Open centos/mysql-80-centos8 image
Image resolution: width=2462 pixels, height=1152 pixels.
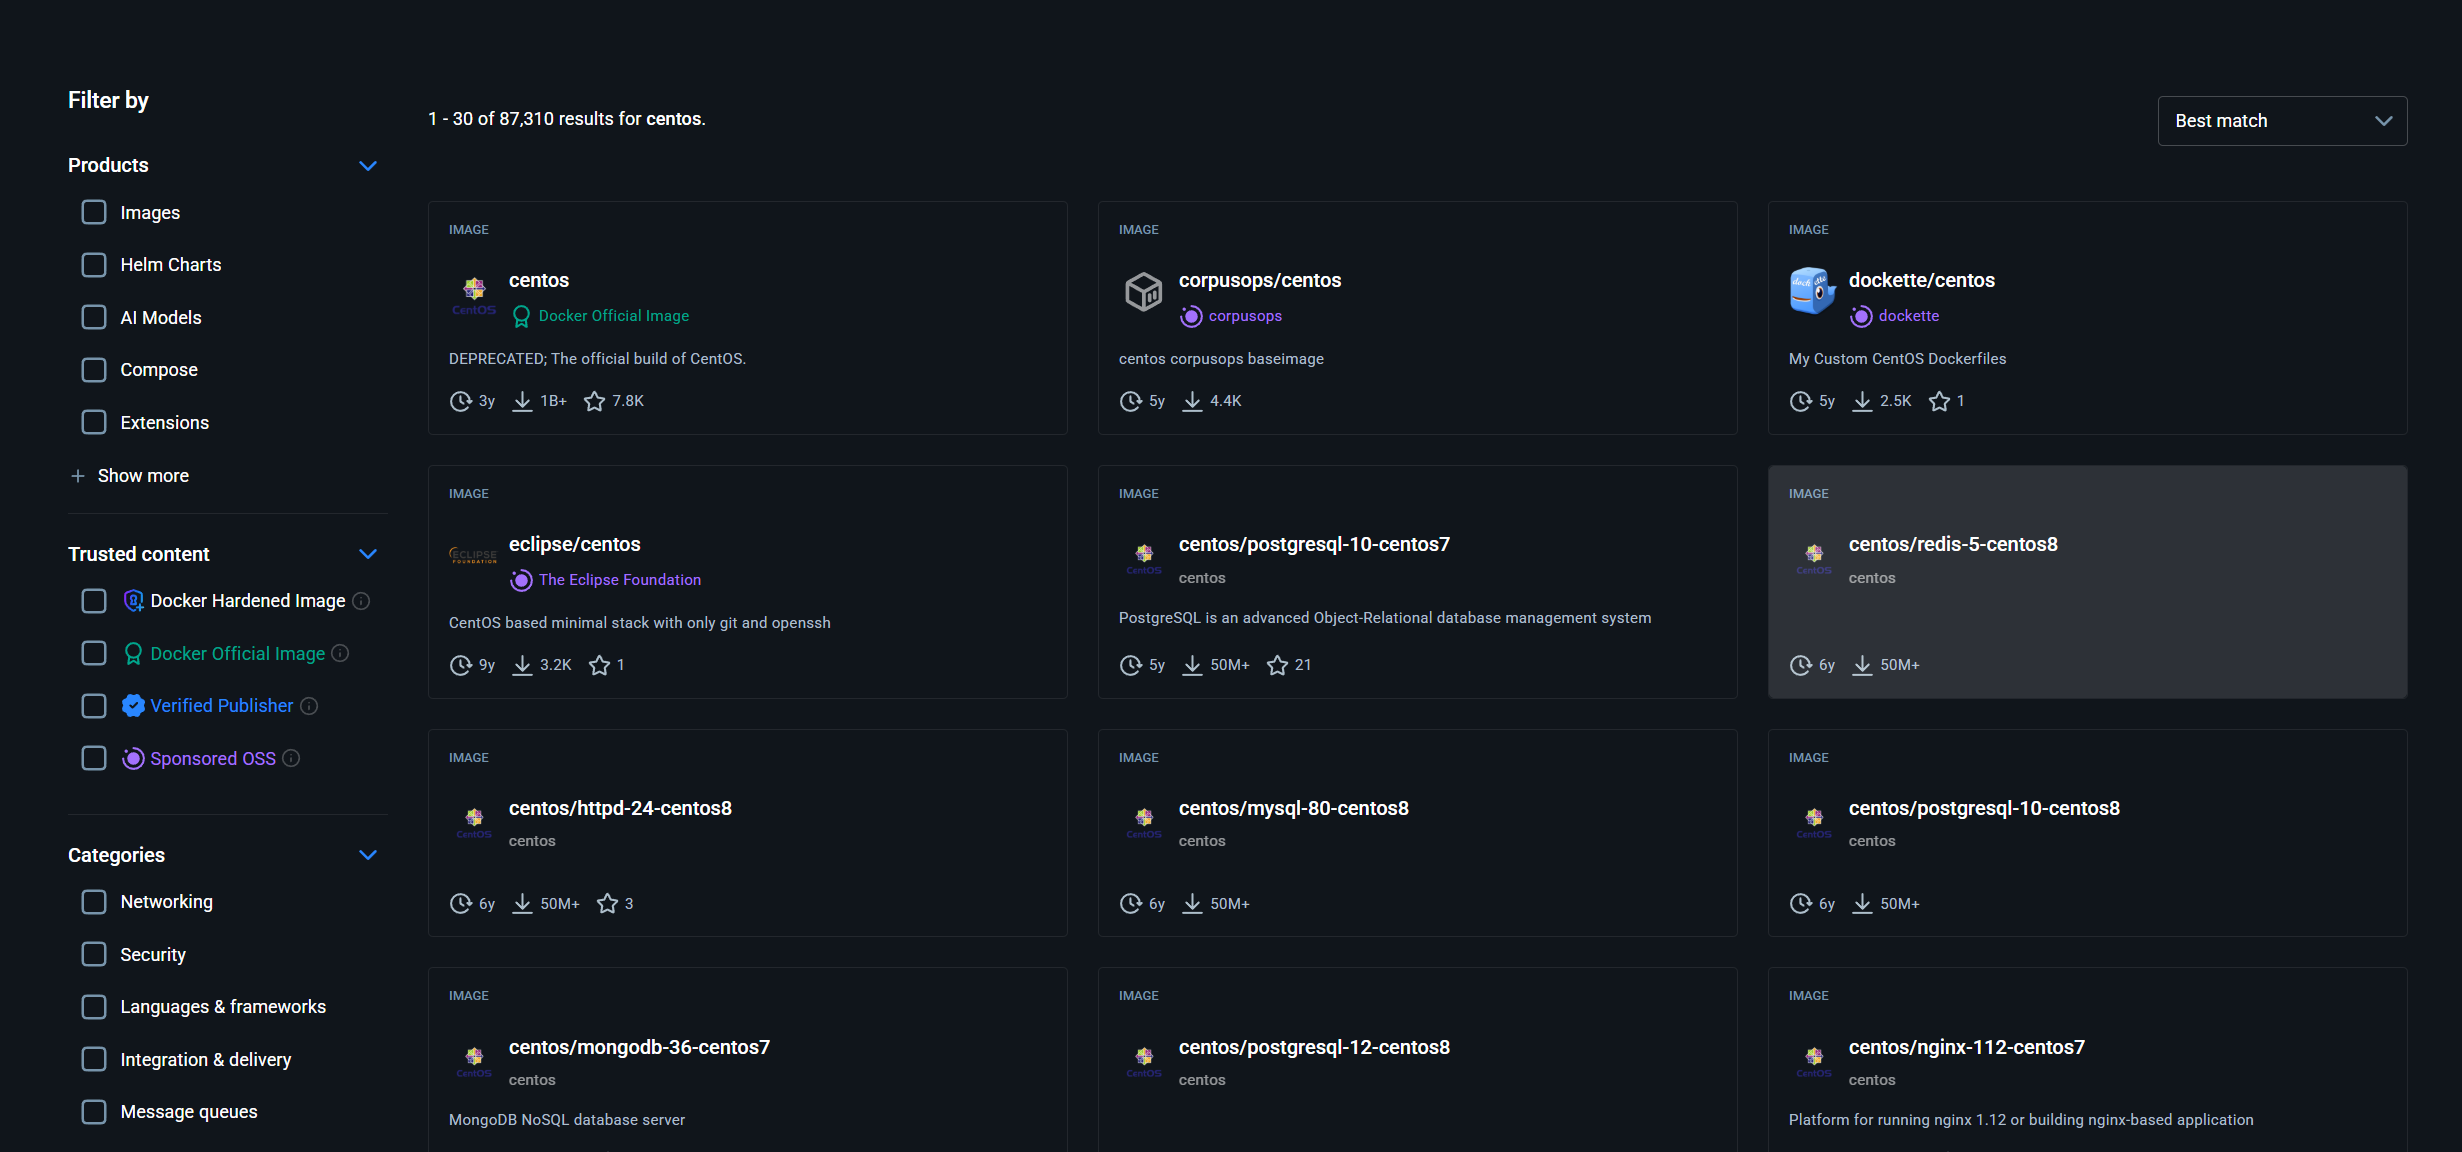(x=1294, y=809)
